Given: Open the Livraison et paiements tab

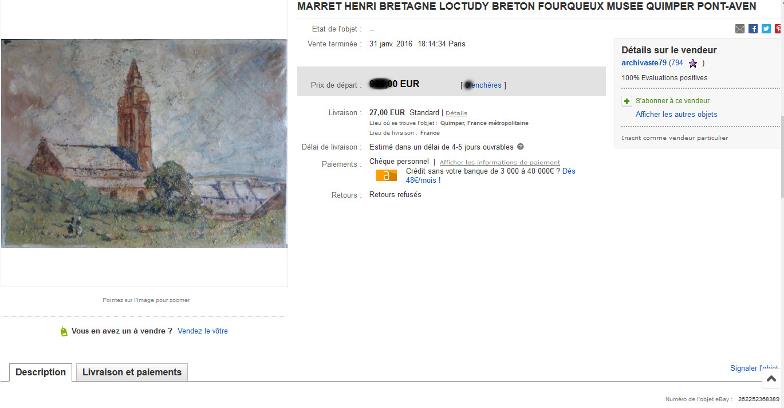Looking at the screenshot, I should [132, 372].
